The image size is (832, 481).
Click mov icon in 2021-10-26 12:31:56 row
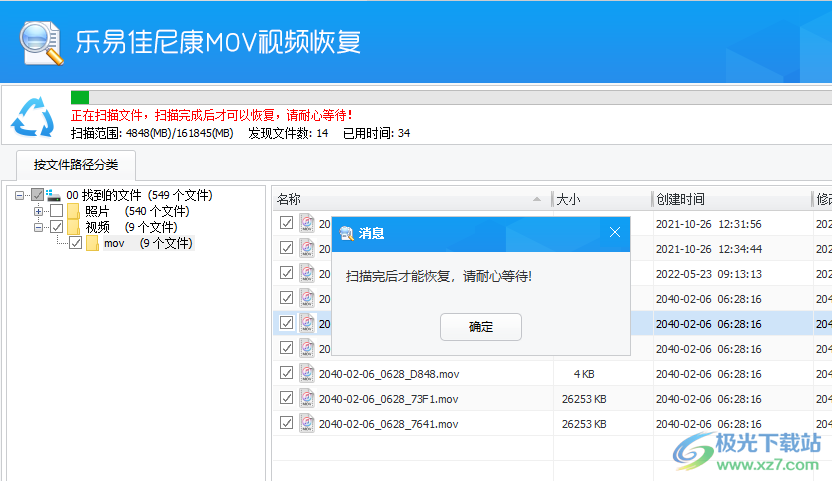(307, 223)
